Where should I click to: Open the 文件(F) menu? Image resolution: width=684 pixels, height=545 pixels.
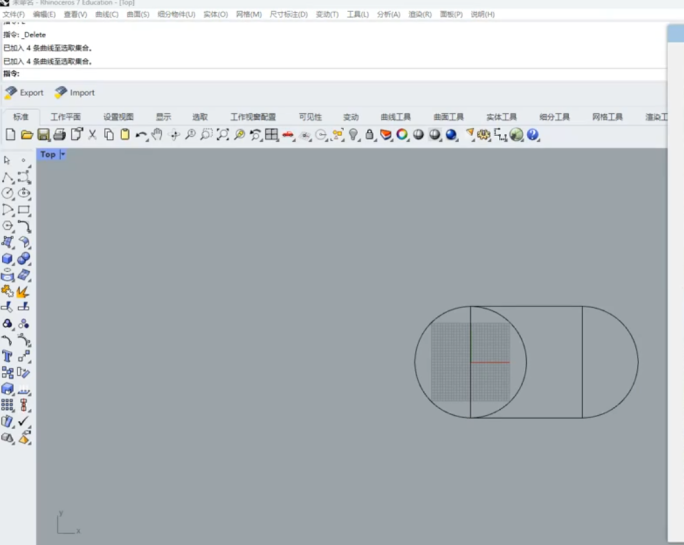click(14, 15)
